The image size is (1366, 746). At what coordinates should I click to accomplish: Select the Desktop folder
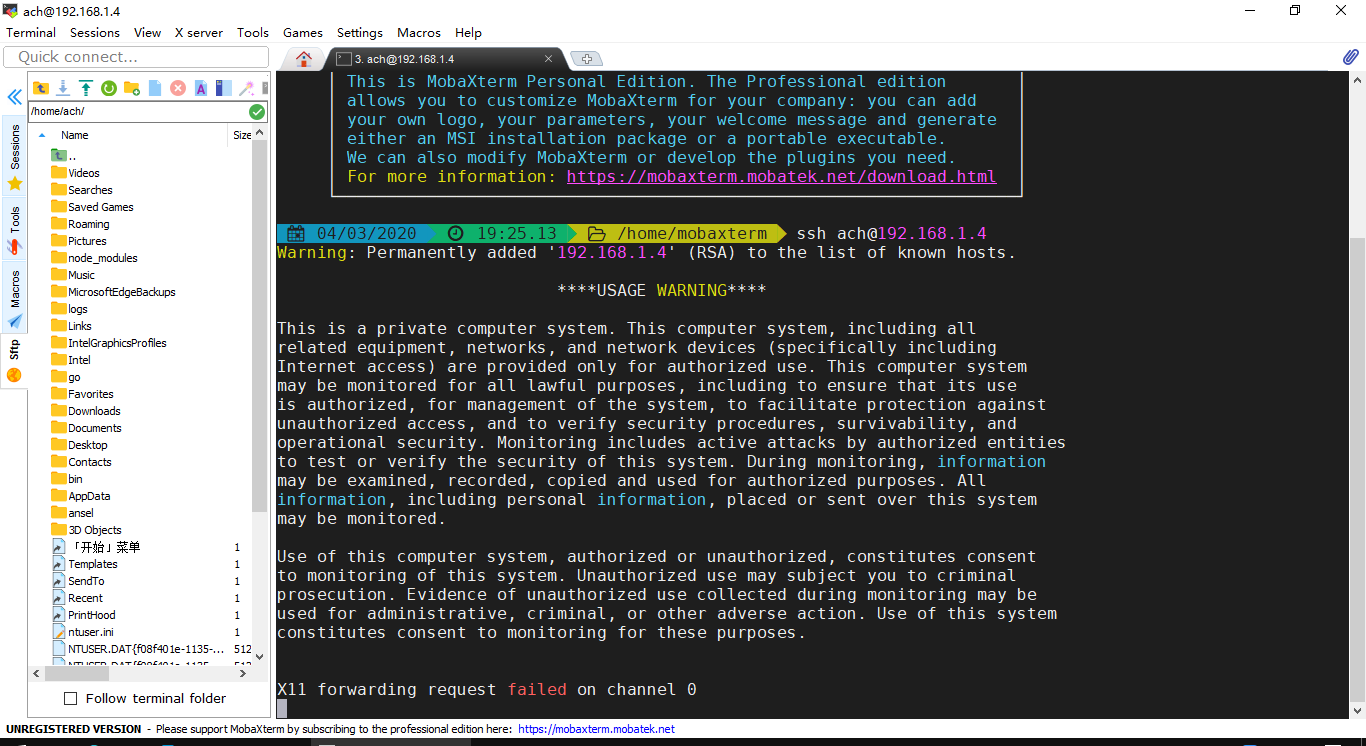coord(80,445)
